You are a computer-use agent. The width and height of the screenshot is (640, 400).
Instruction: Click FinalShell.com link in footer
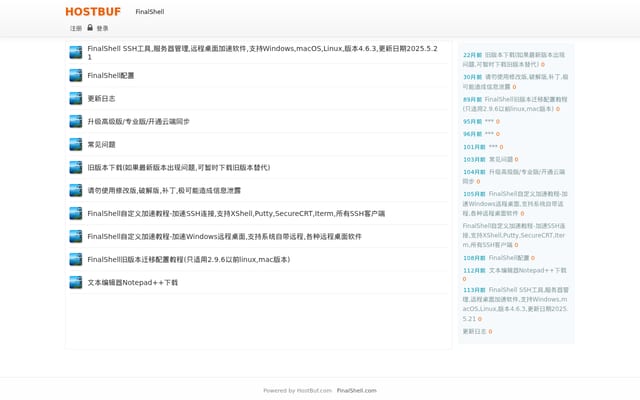tap(356, 391)
